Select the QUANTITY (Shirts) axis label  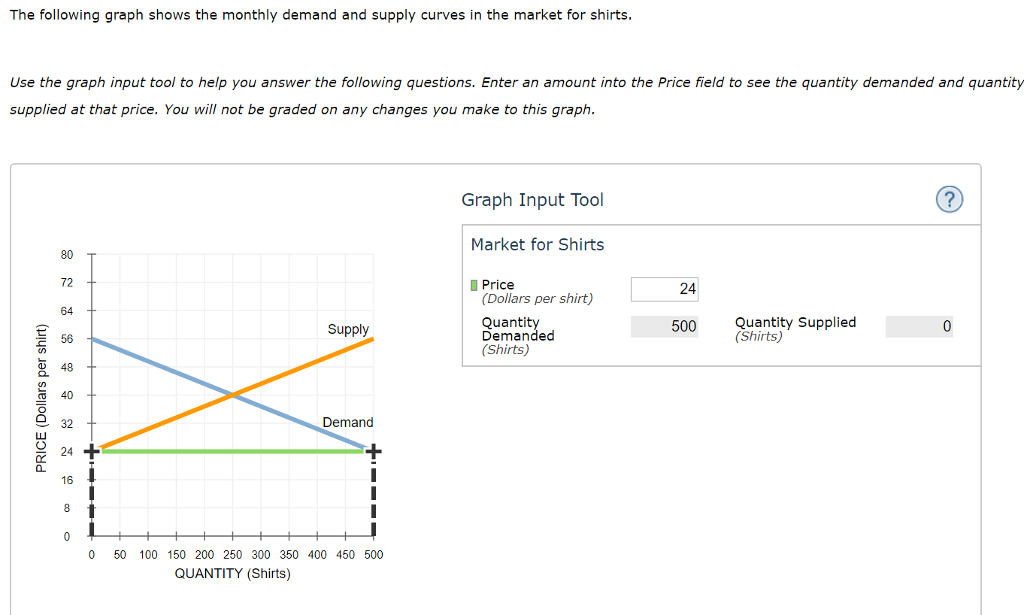[231, 573]
